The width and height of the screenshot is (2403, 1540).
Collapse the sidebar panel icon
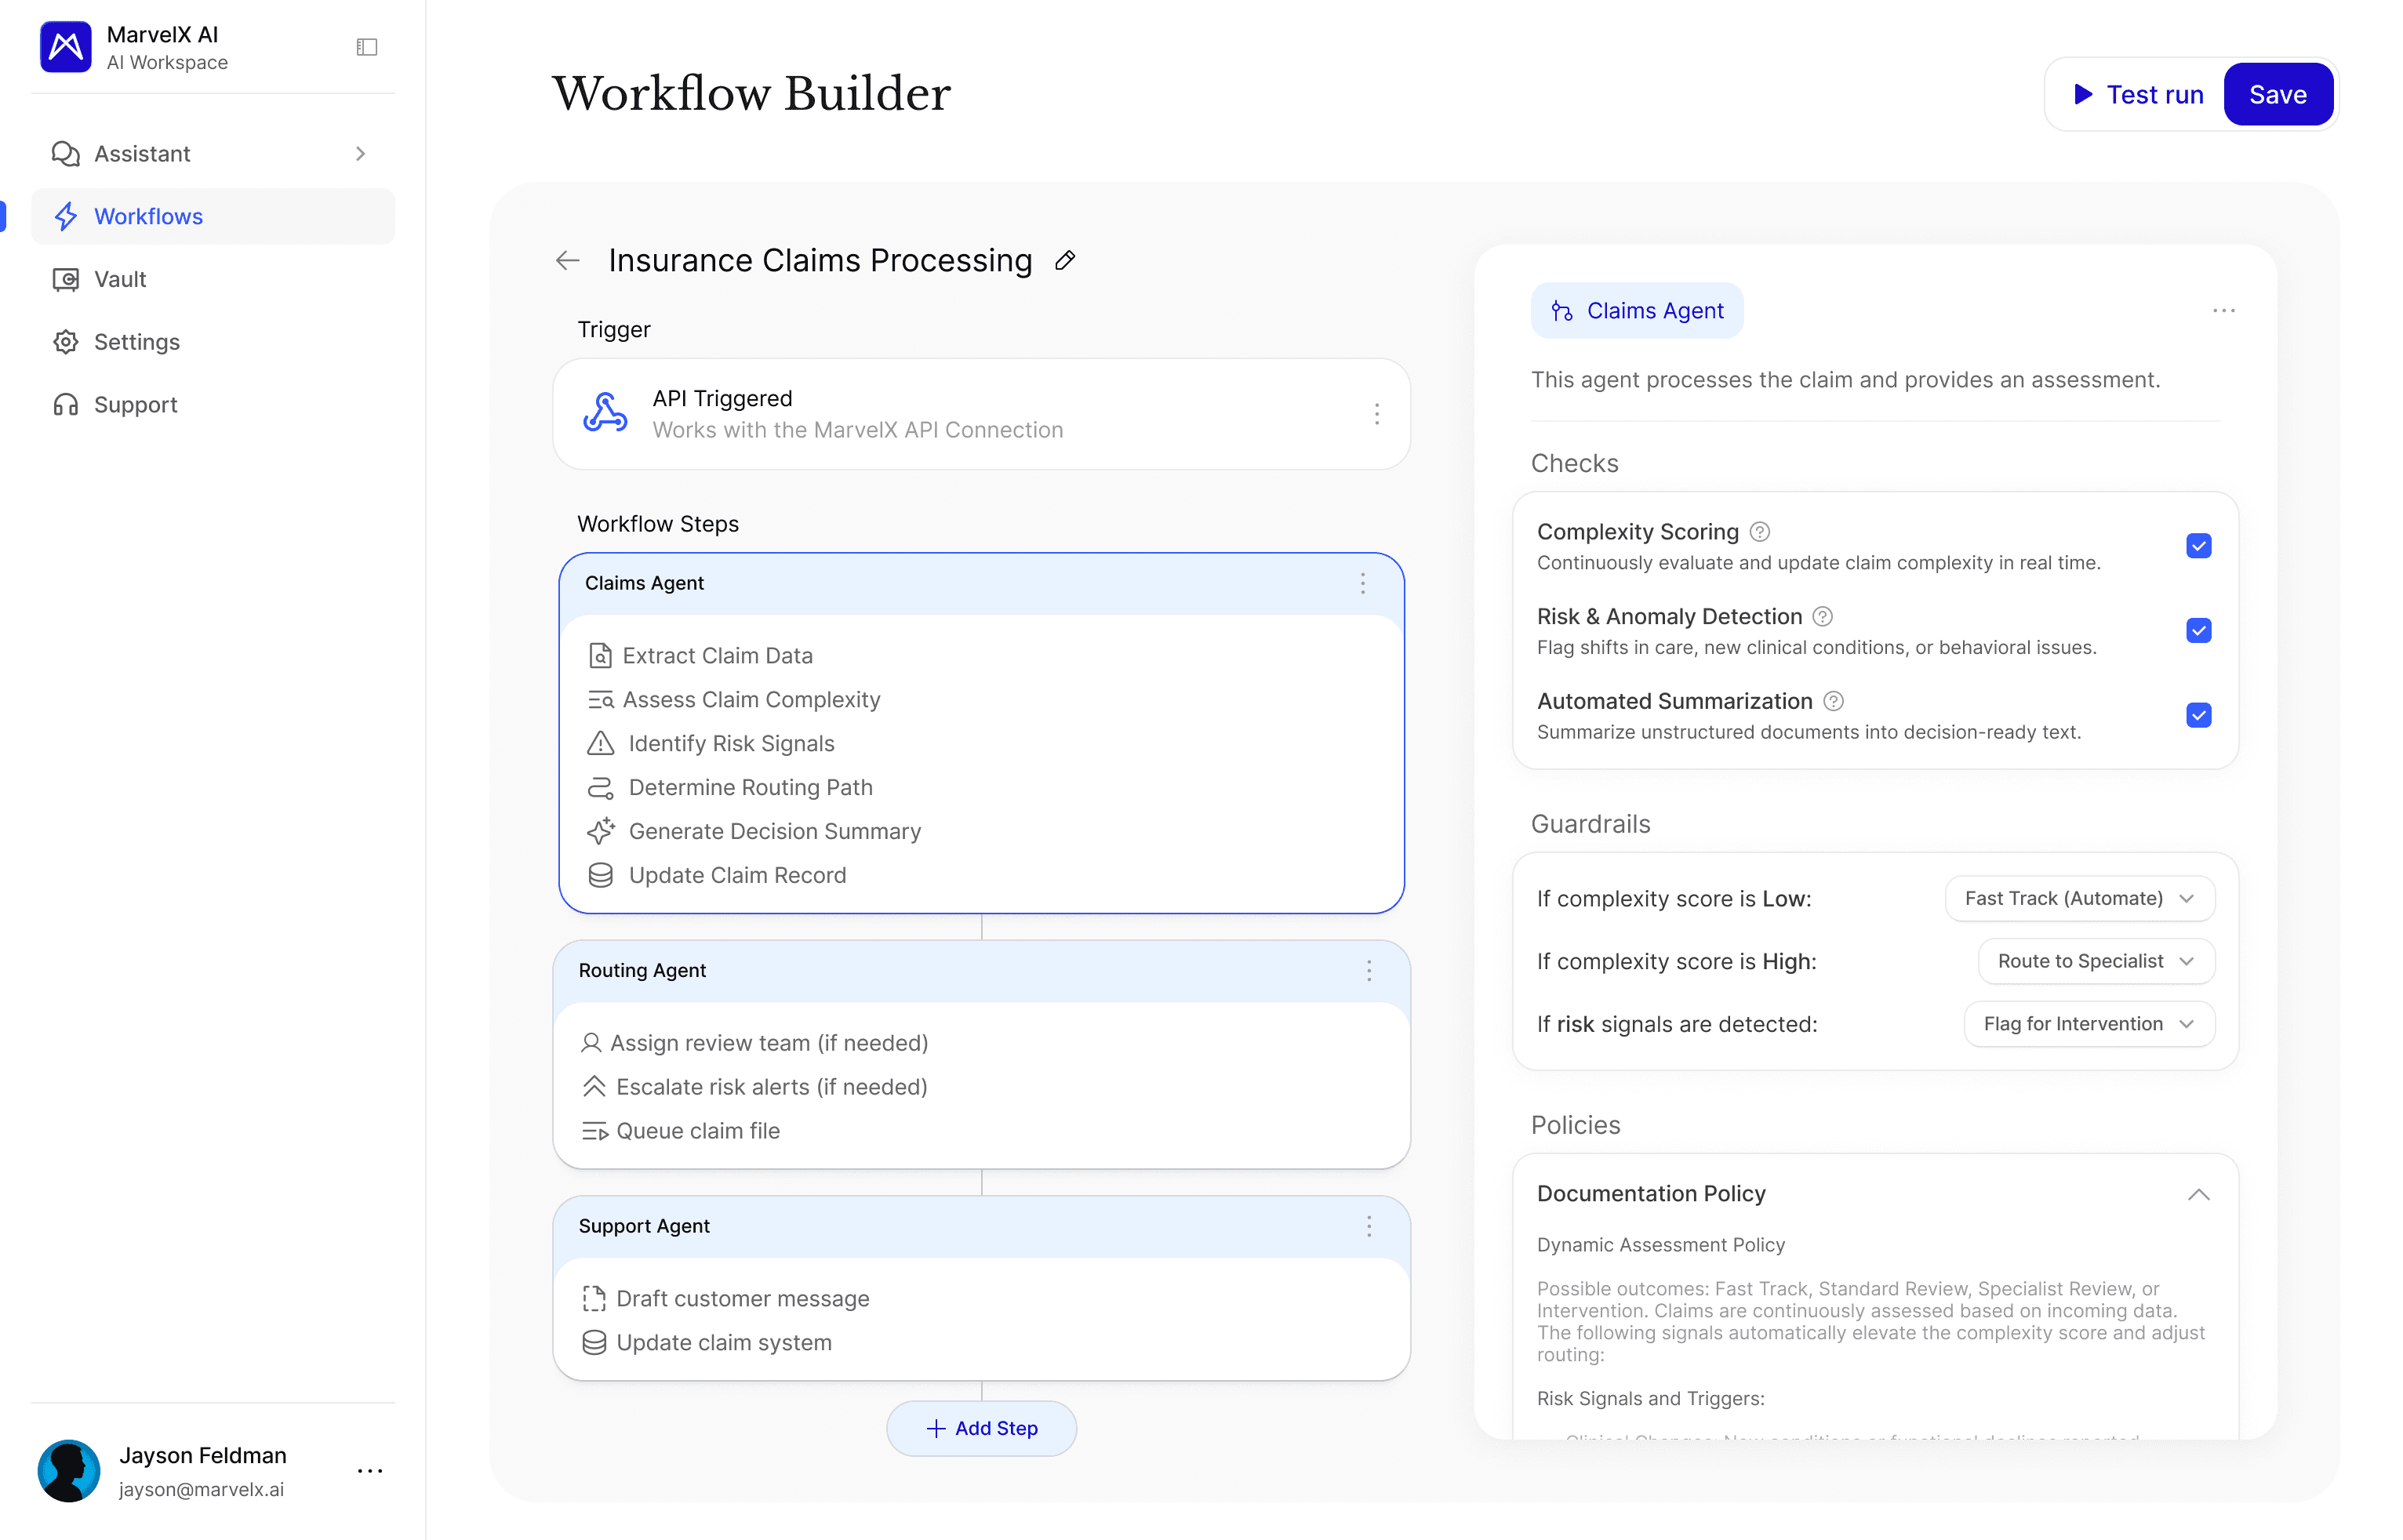(367, 47)
